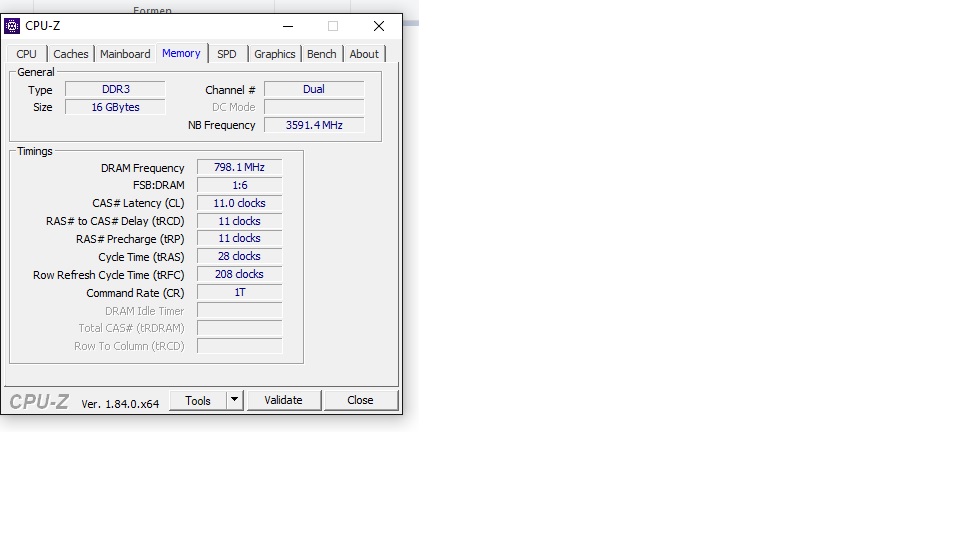Click the RAS# to CAS# Delay (tRCD) label
The width and height of the screenshot is (960, 540).
(x=115, y=221)
